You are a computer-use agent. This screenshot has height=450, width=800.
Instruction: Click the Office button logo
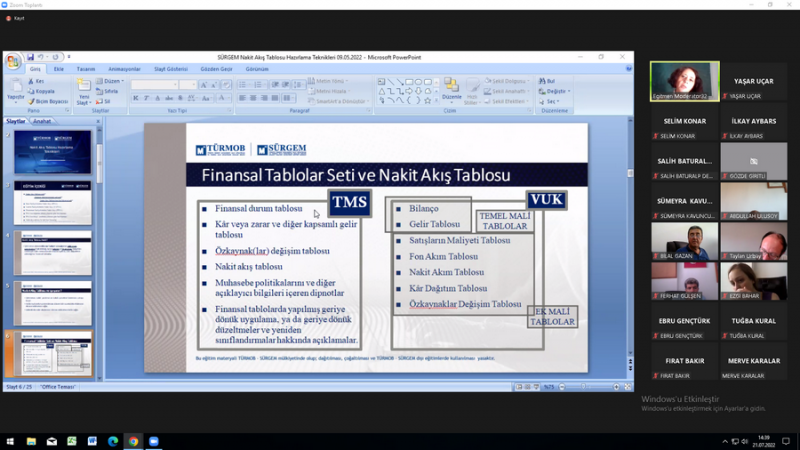pos(12,60)
